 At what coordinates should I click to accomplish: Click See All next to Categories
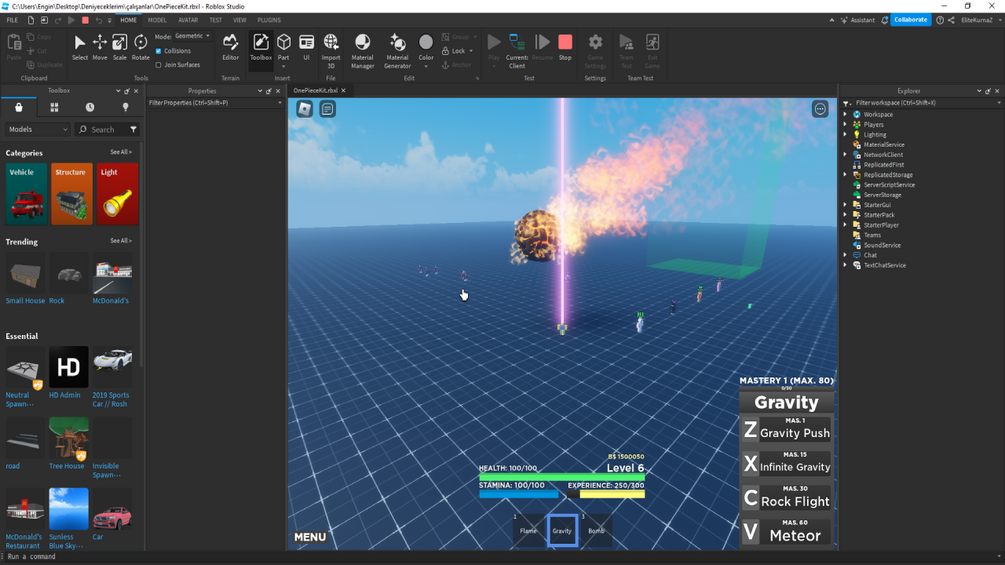tap(120, 152)
